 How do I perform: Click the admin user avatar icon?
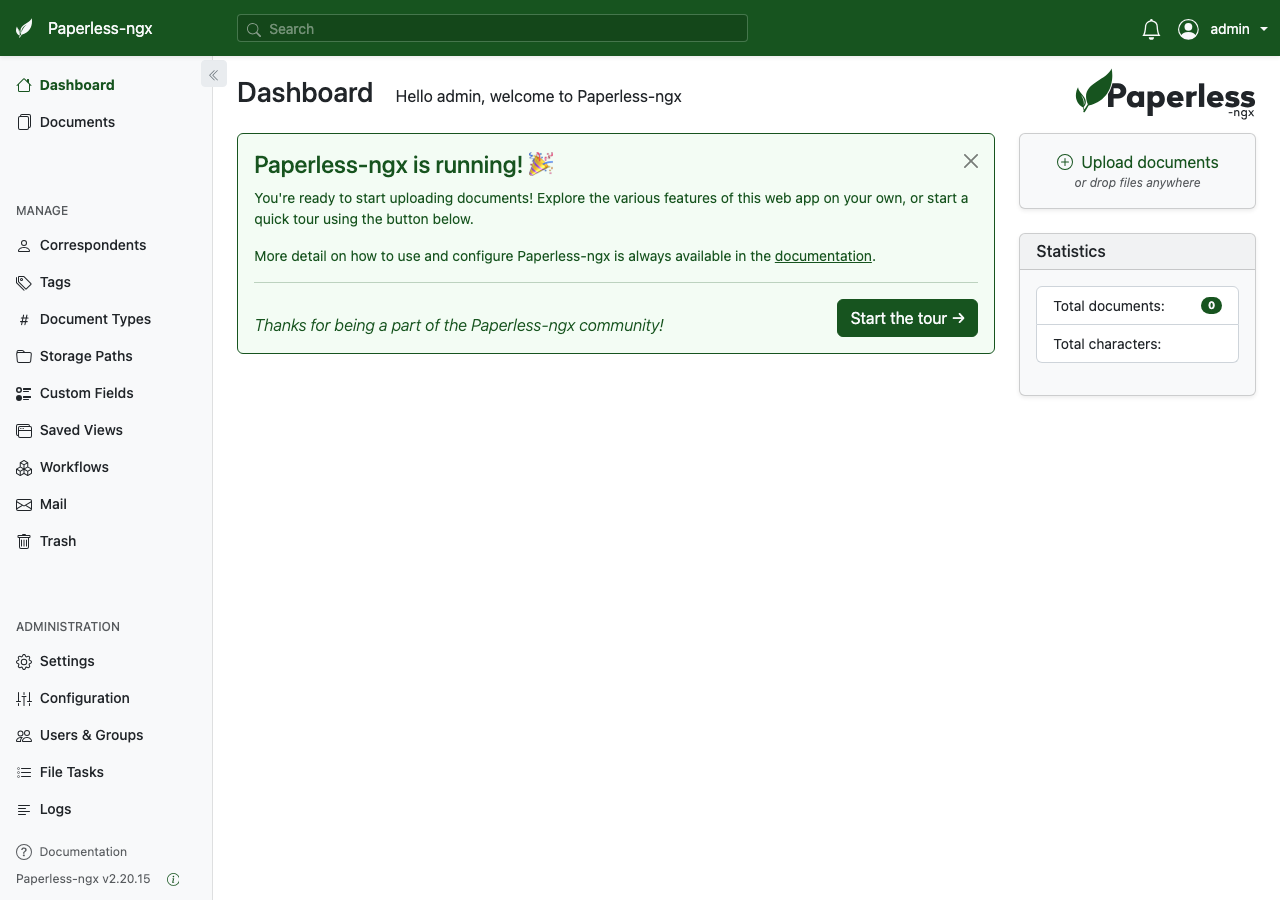[x=1188, y=29]
